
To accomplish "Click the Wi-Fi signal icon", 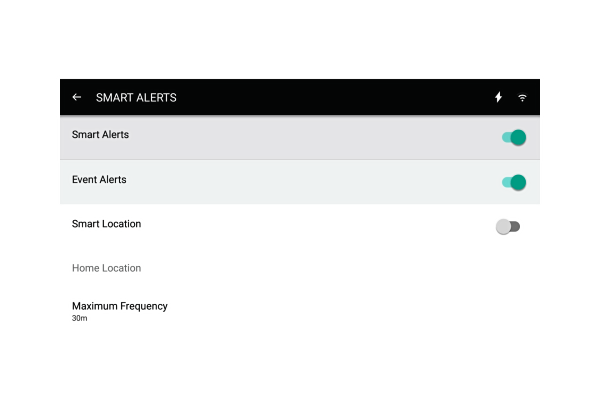I will 522,98.
